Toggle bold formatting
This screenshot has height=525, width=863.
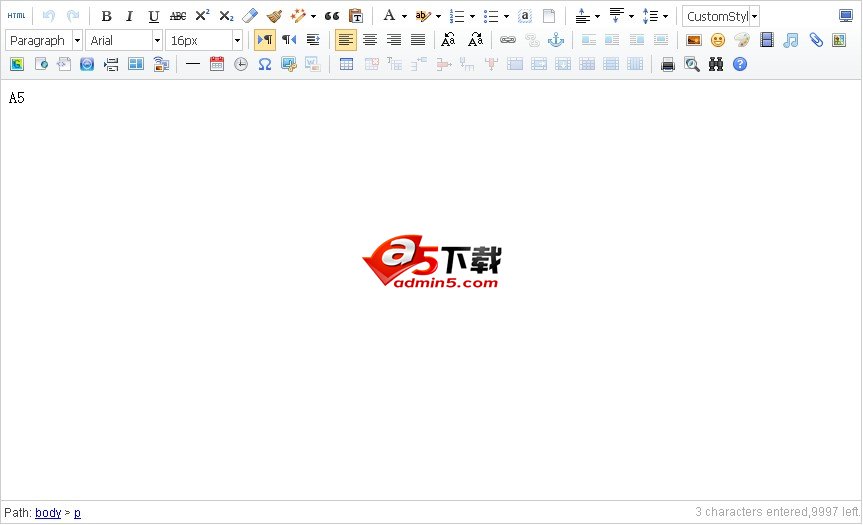[106, 16]
